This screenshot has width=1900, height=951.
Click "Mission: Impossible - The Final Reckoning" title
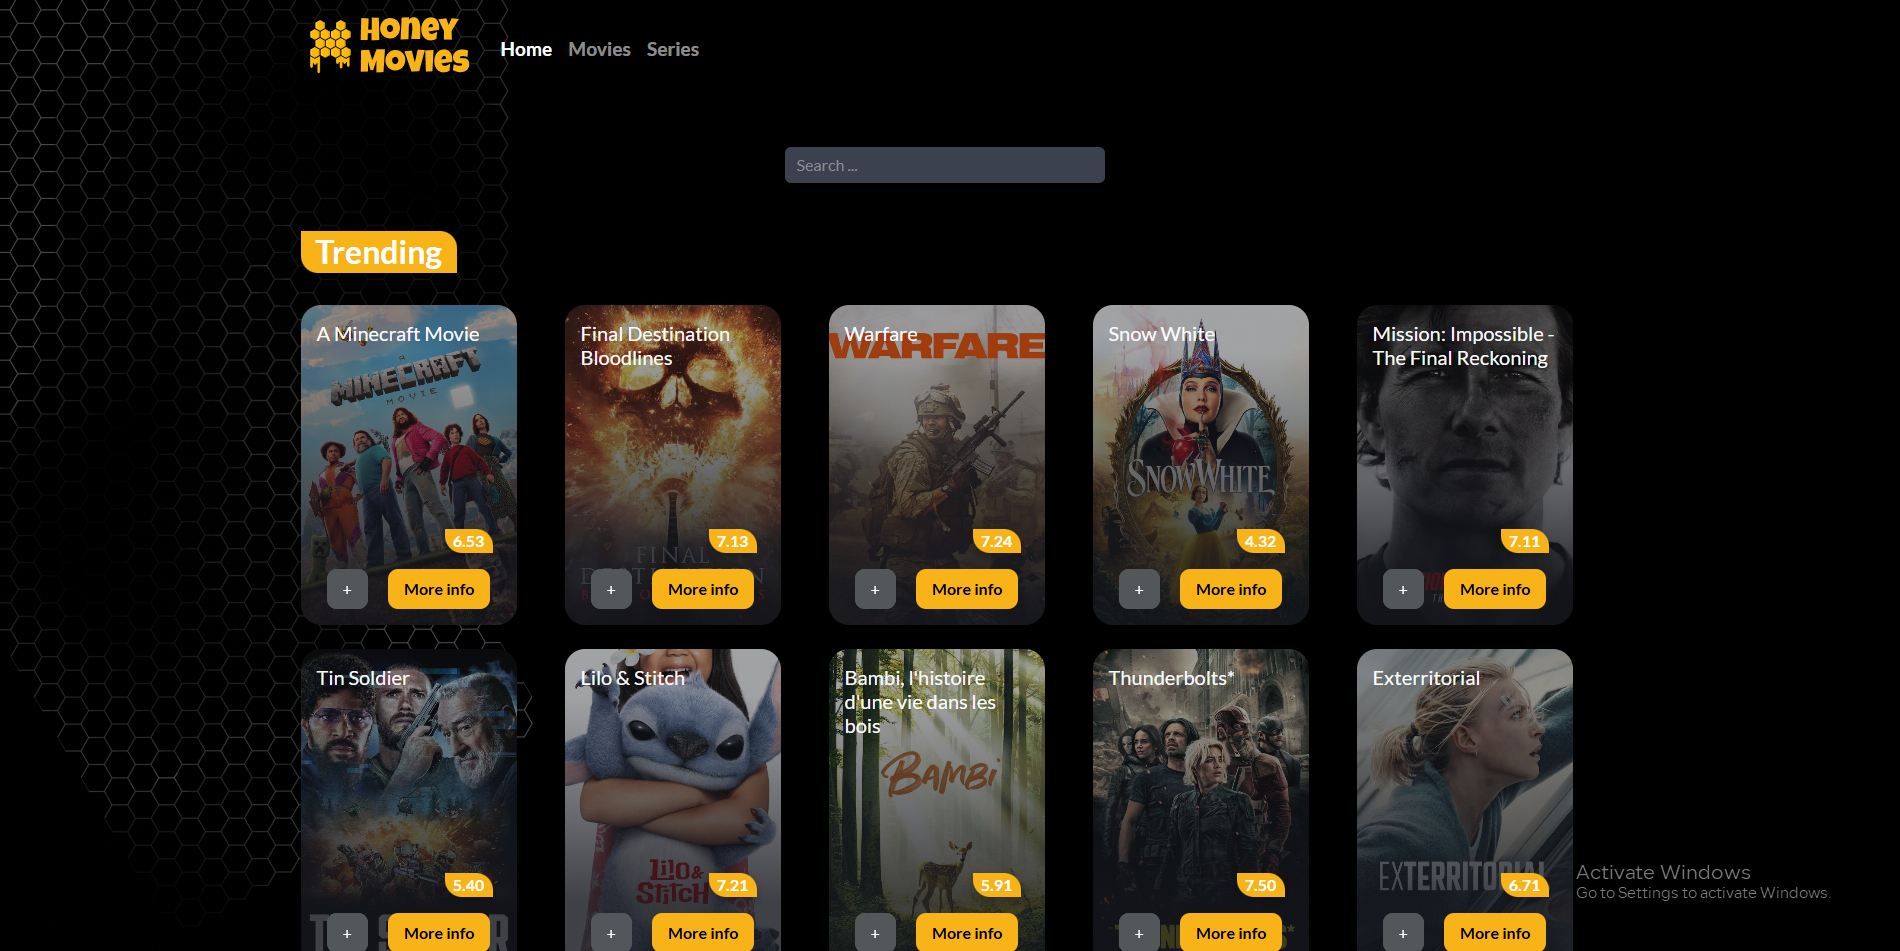pos(1463,346)
